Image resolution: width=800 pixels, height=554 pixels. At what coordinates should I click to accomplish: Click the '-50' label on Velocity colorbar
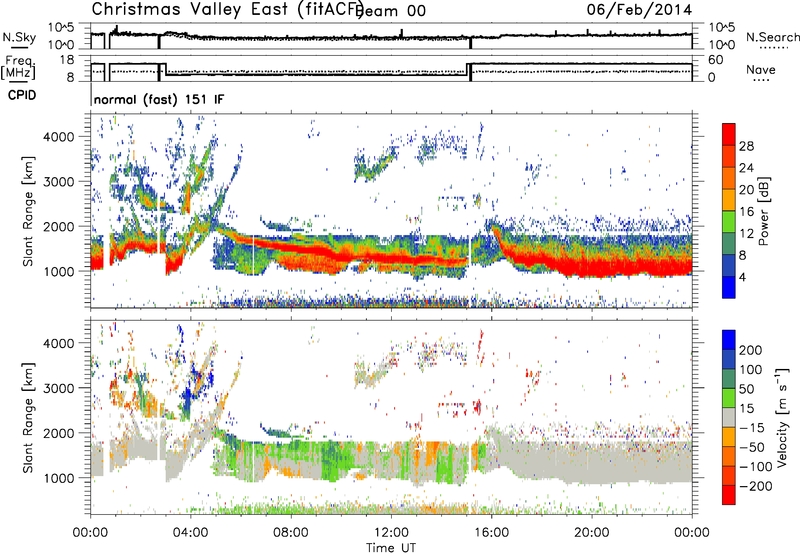[x=751, y=447]
